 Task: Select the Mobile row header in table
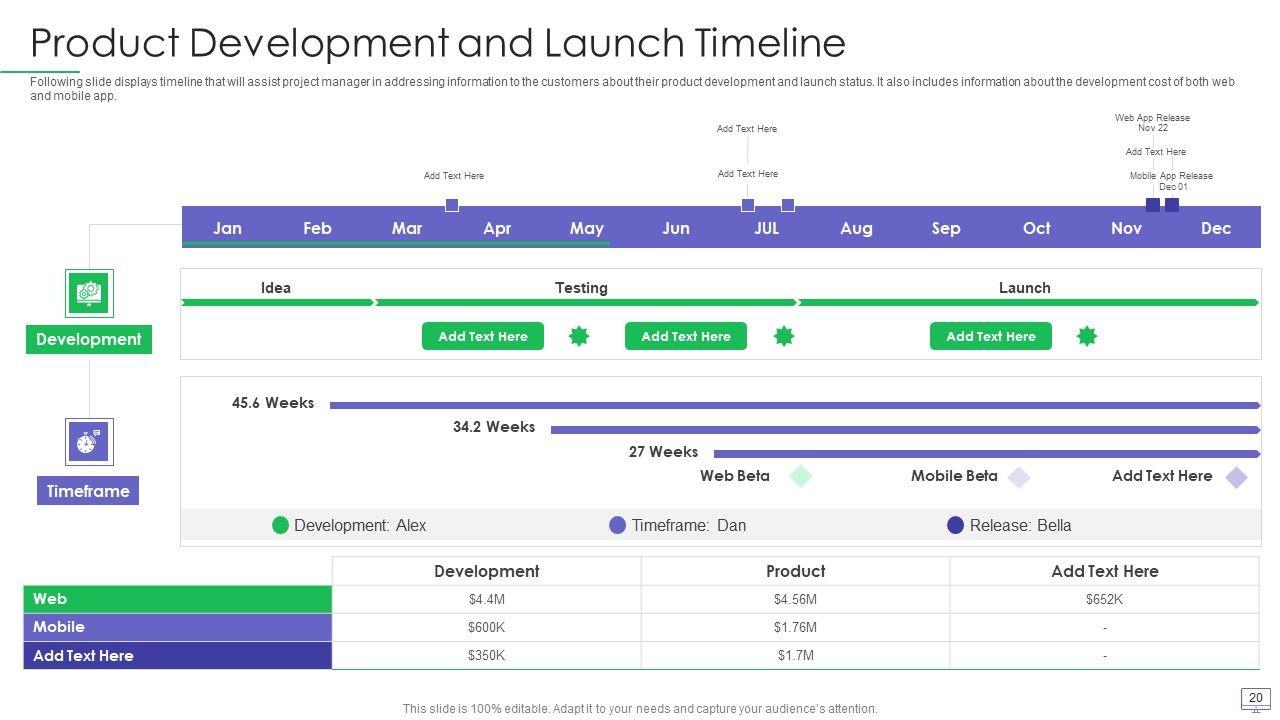(177, 627)
